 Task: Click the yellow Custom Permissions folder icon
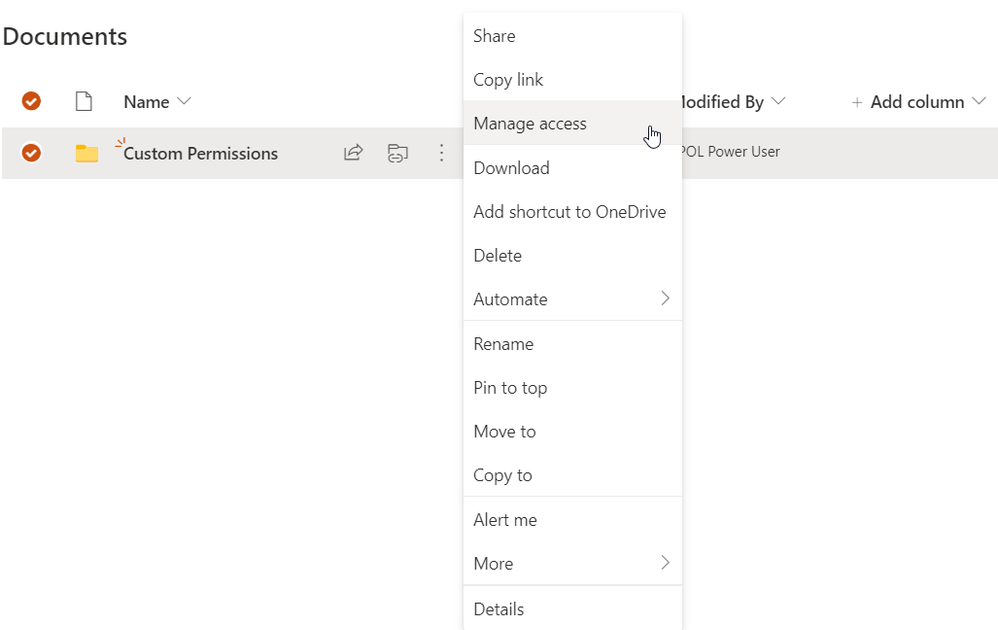[87, 153]
